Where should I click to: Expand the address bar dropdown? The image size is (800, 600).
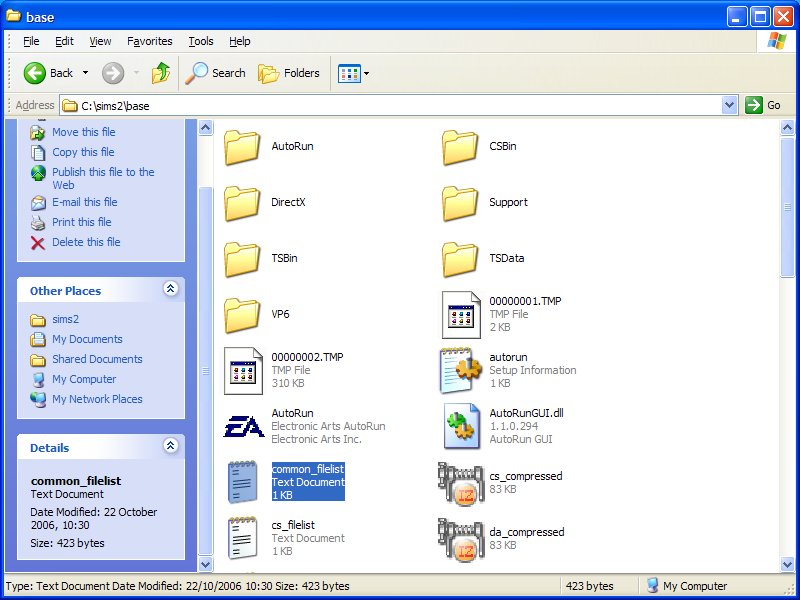tap(730, 105)
